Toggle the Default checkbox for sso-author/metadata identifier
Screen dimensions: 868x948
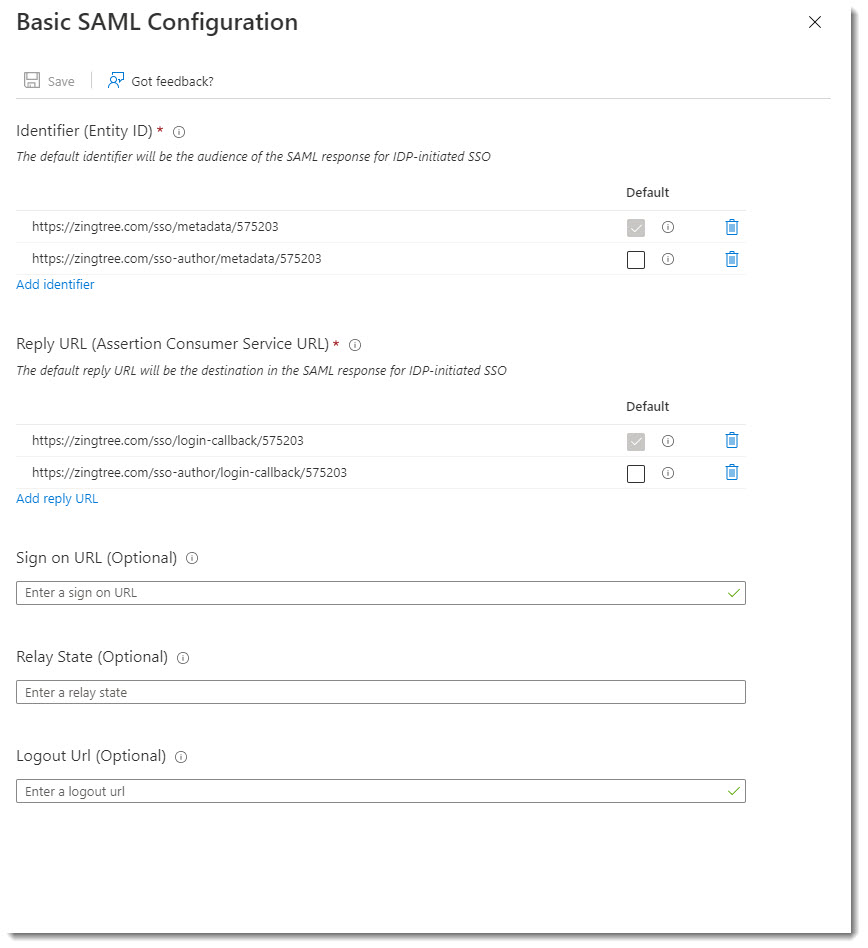pos(636,259)
